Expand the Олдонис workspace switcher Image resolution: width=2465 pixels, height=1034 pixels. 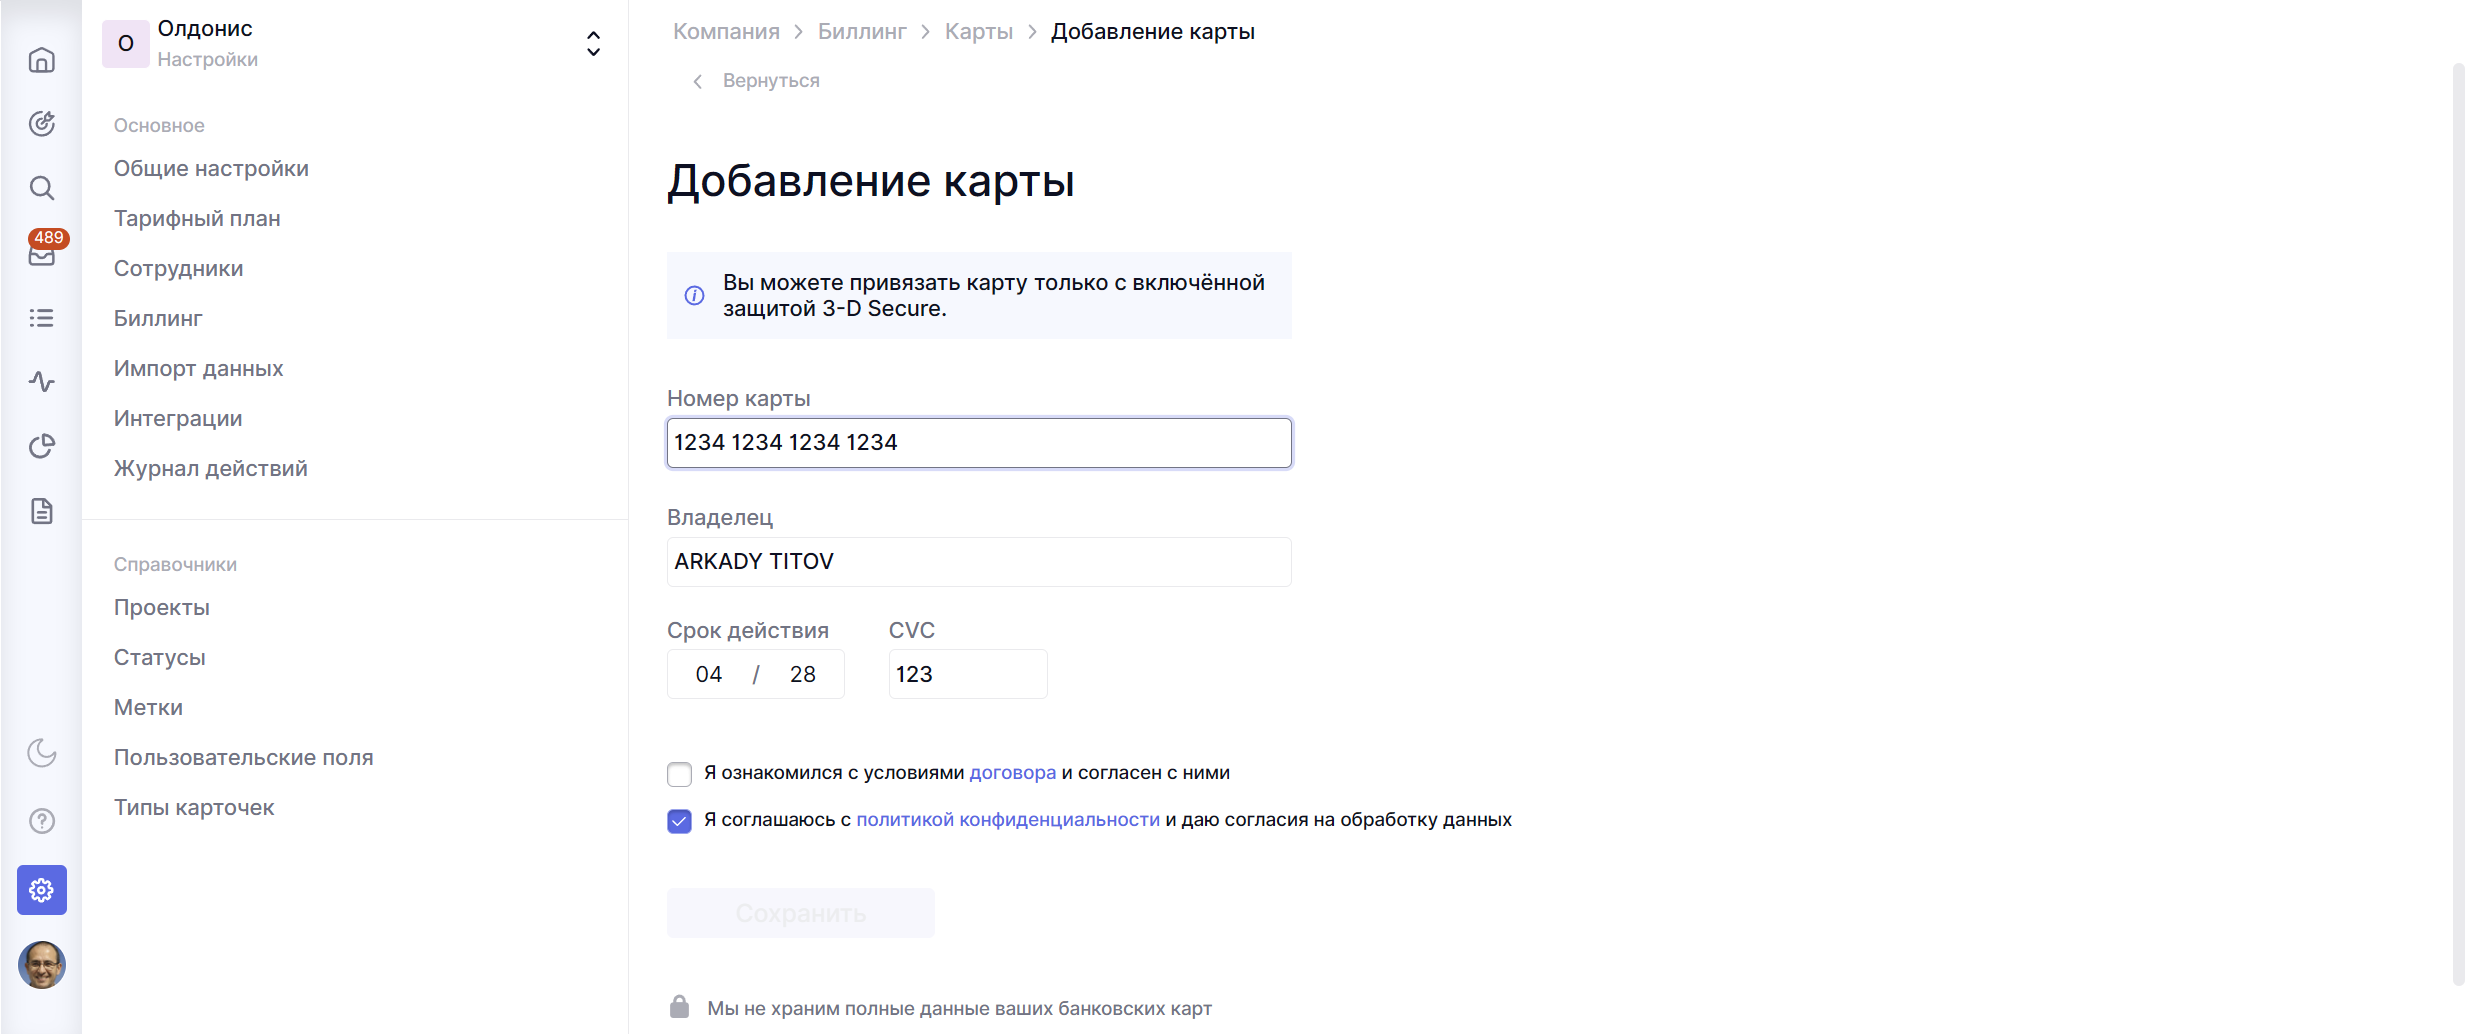coord(593,43)
